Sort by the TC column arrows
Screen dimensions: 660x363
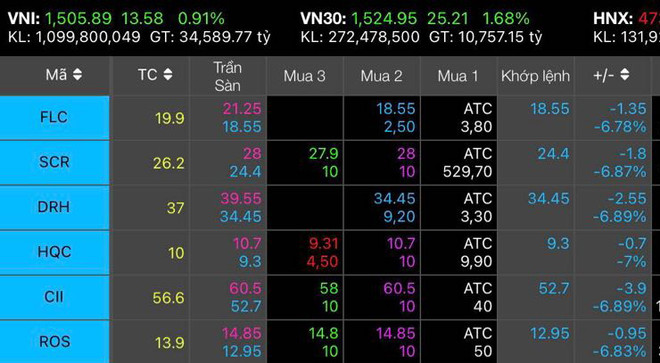[168, 75]
